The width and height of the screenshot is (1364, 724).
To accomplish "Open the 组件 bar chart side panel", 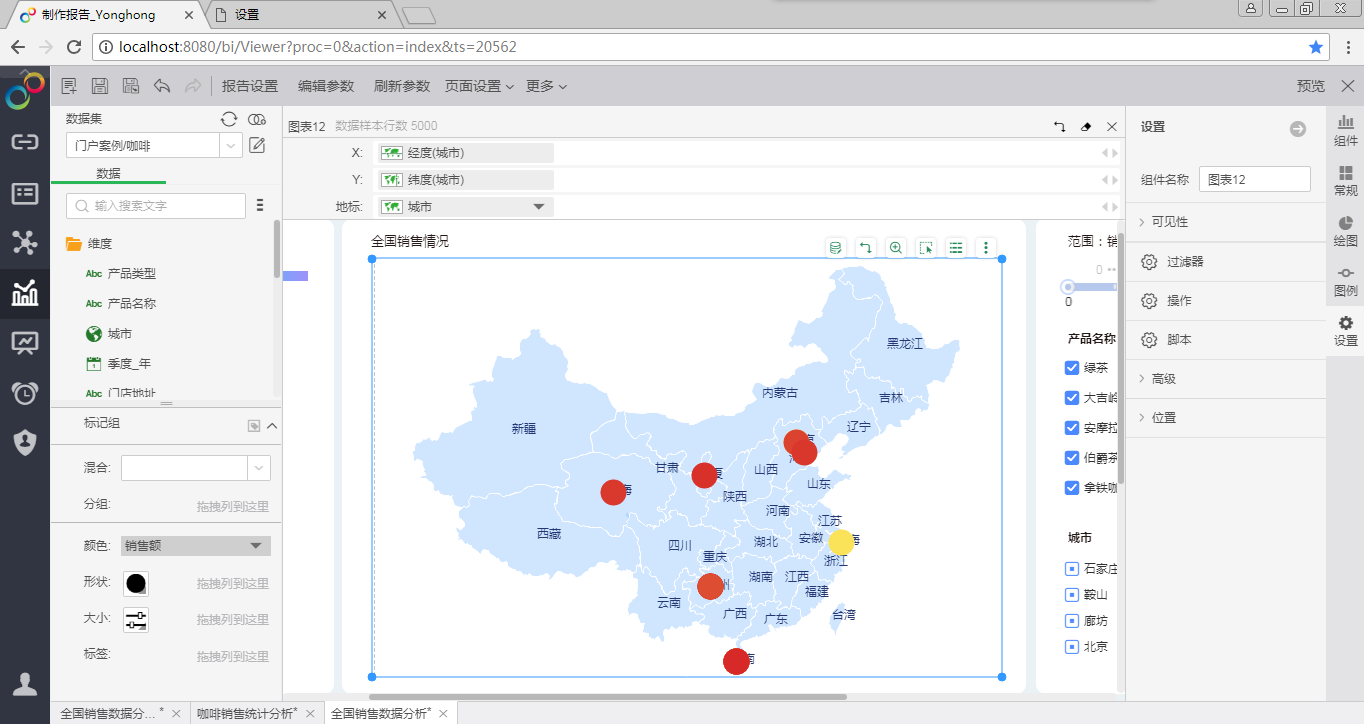I will click(1345, 130).
